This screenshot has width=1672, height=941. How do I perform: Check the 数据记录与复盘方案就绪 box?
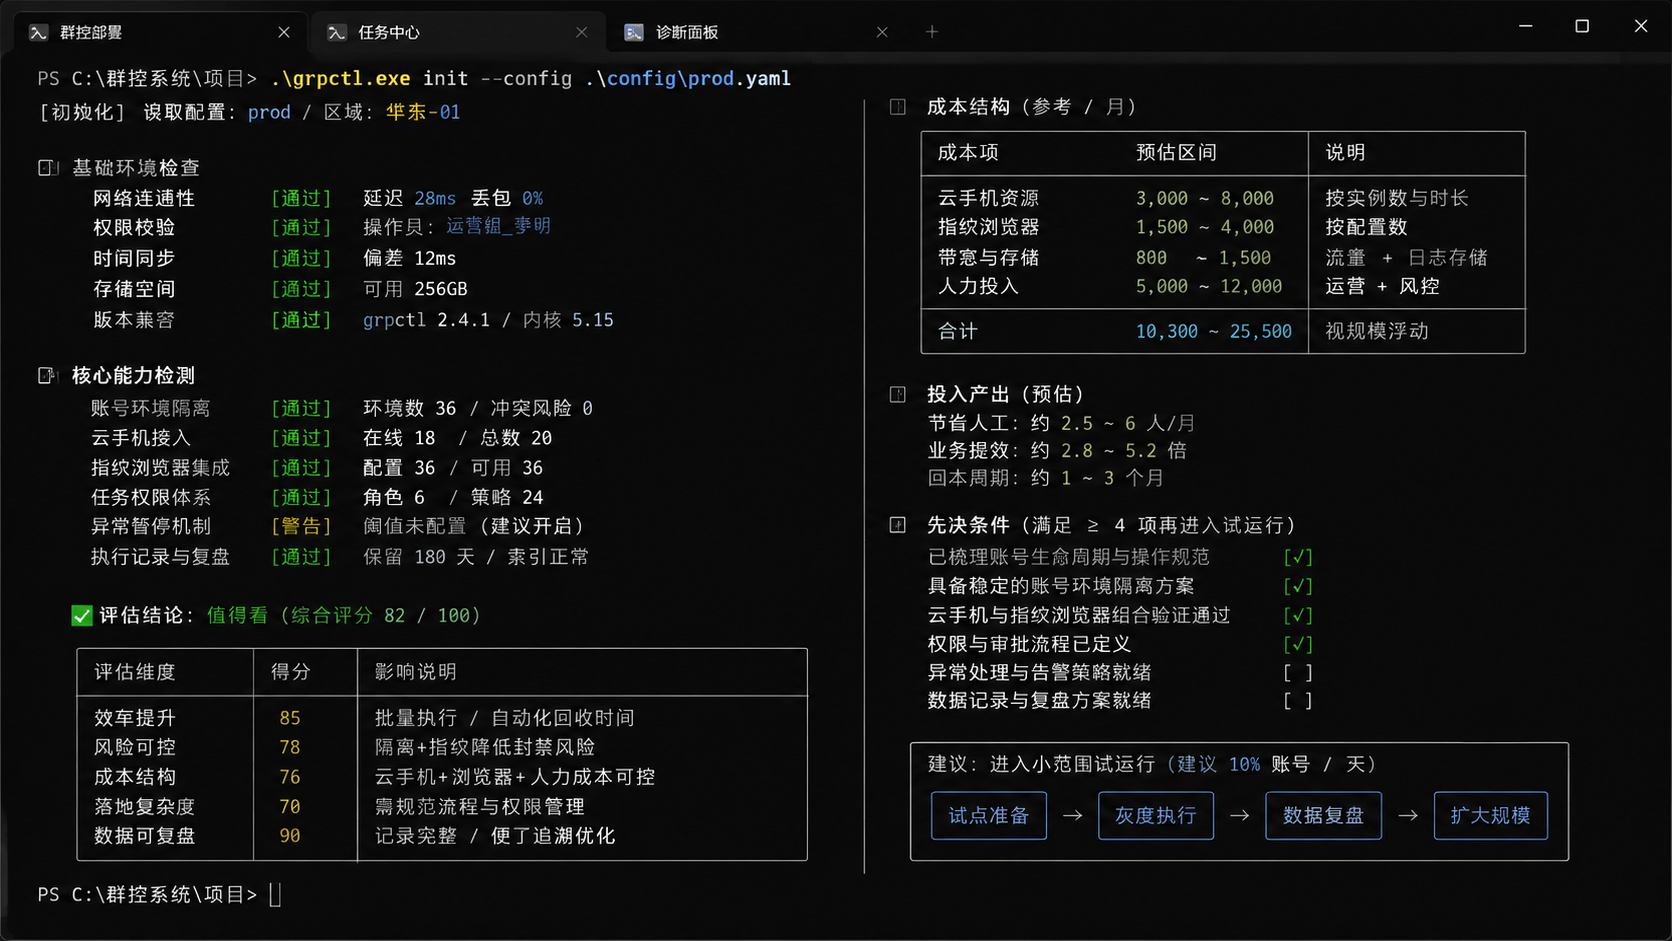tap(1298, 700)
